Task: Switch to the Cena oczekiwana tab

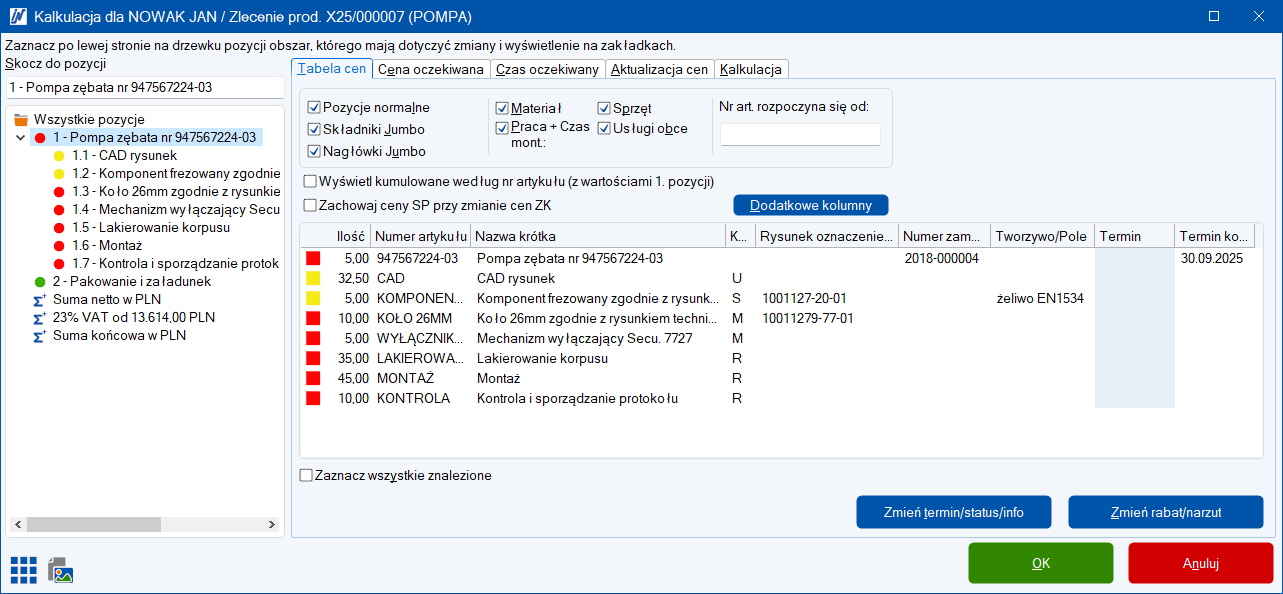Action: pos(431,69)
